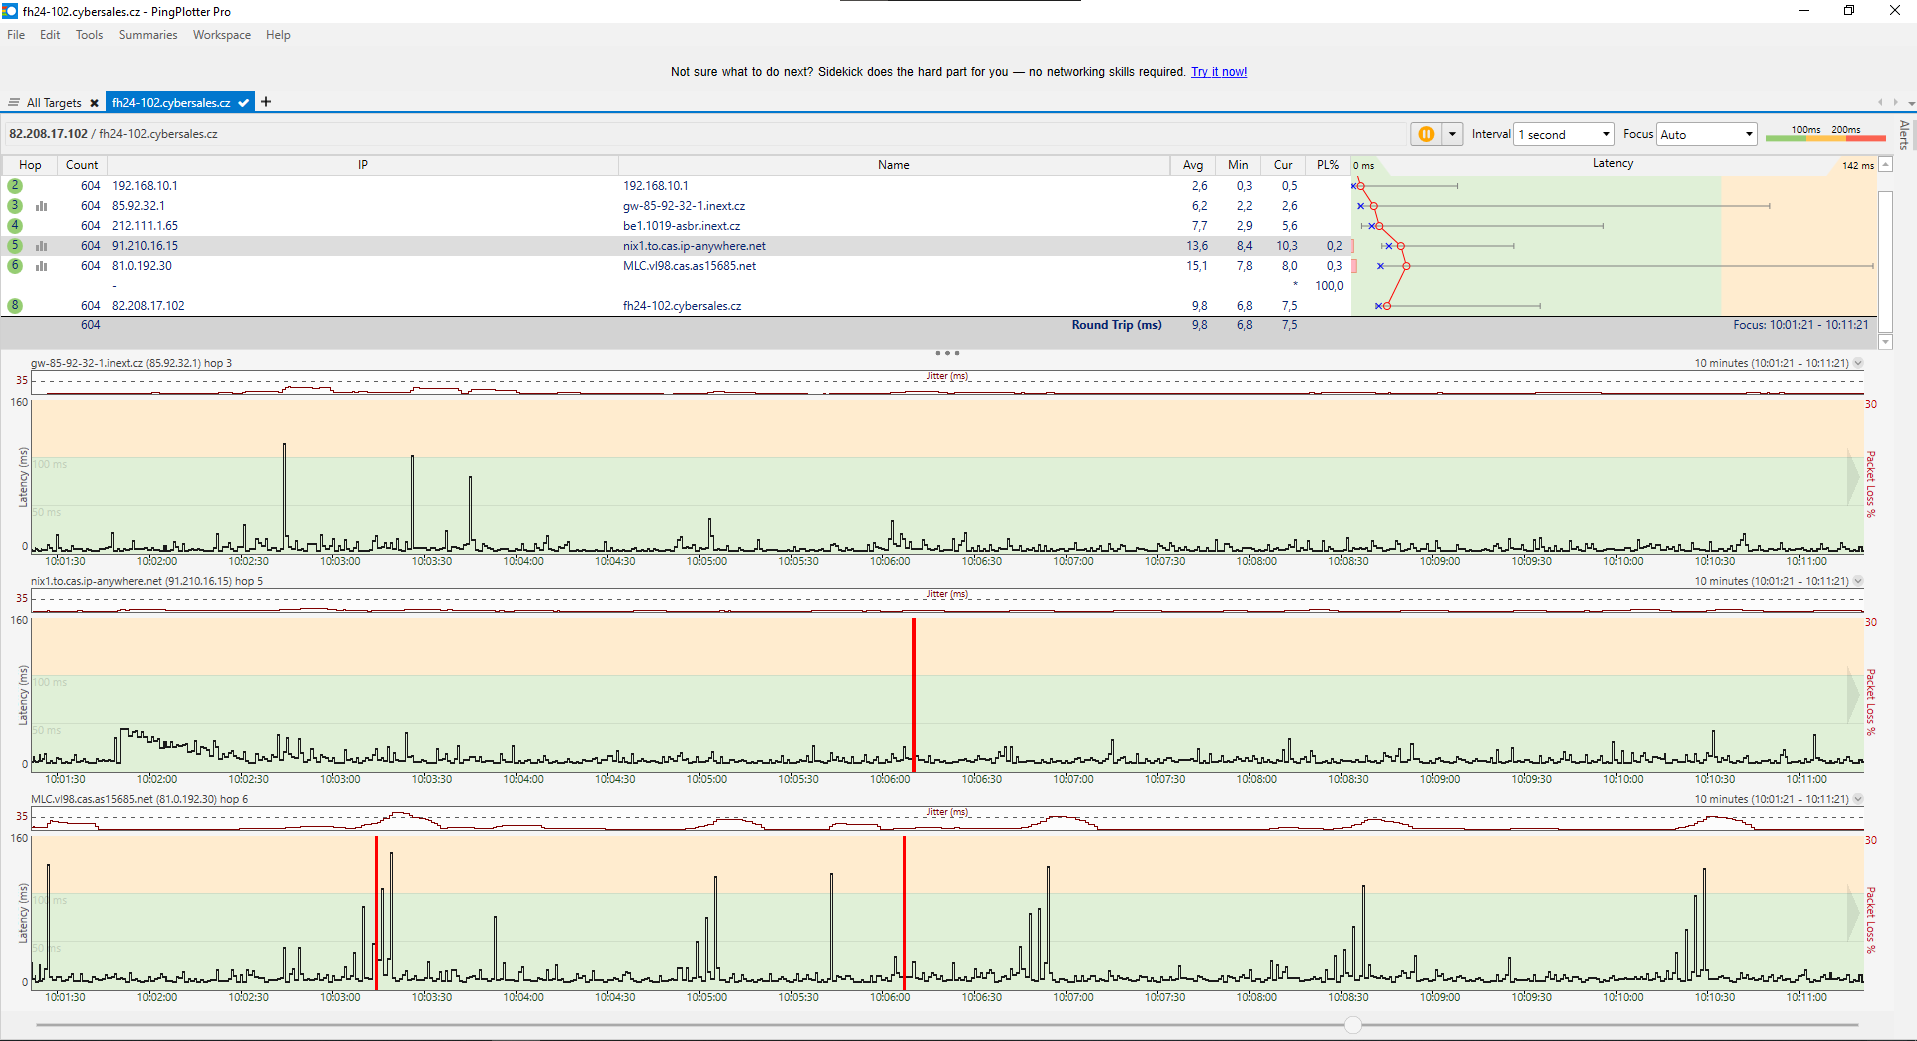This screenshot has width=1917, height=1041.
Task: Open the Alerts side panel
Action: (1904, 134)
